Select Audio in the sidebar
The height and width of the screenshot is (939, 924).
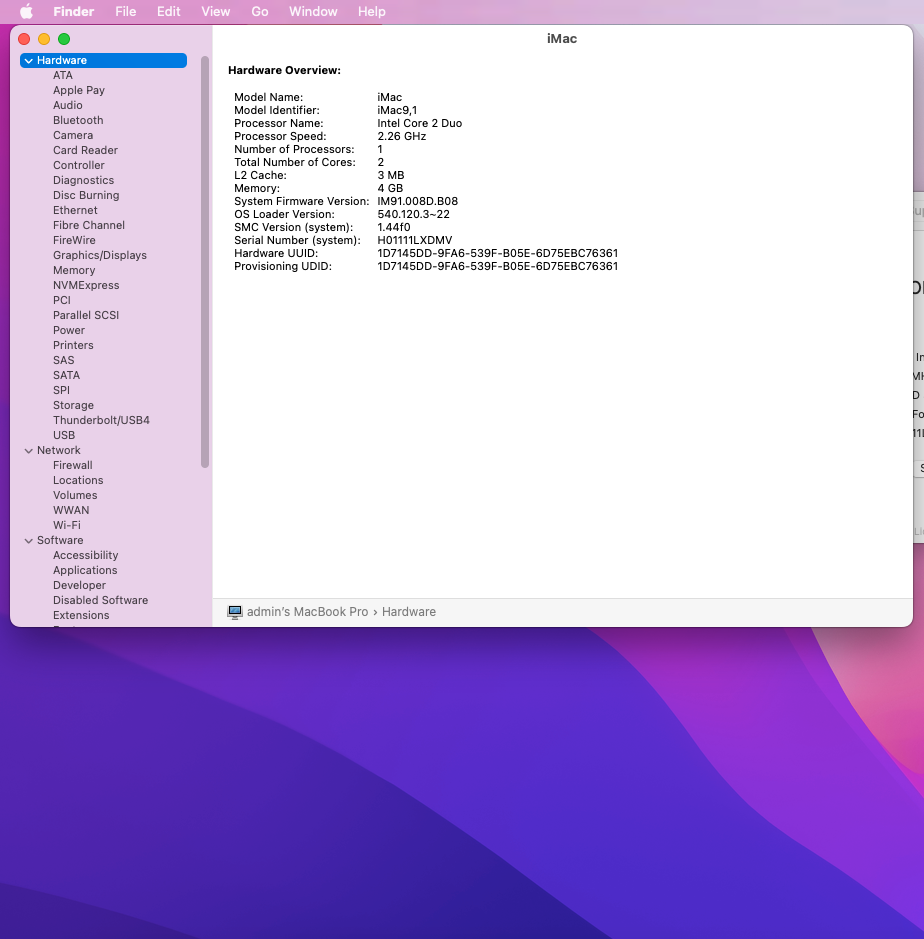click(68, 105)
